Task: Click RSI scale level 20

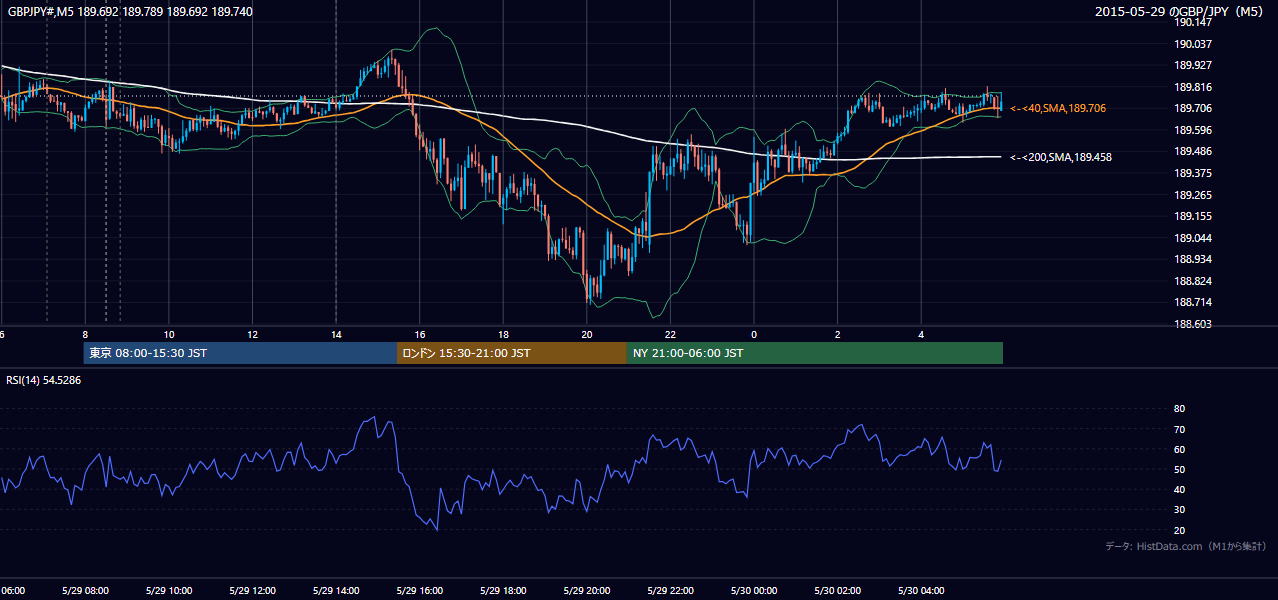Action: (1180, 531)
